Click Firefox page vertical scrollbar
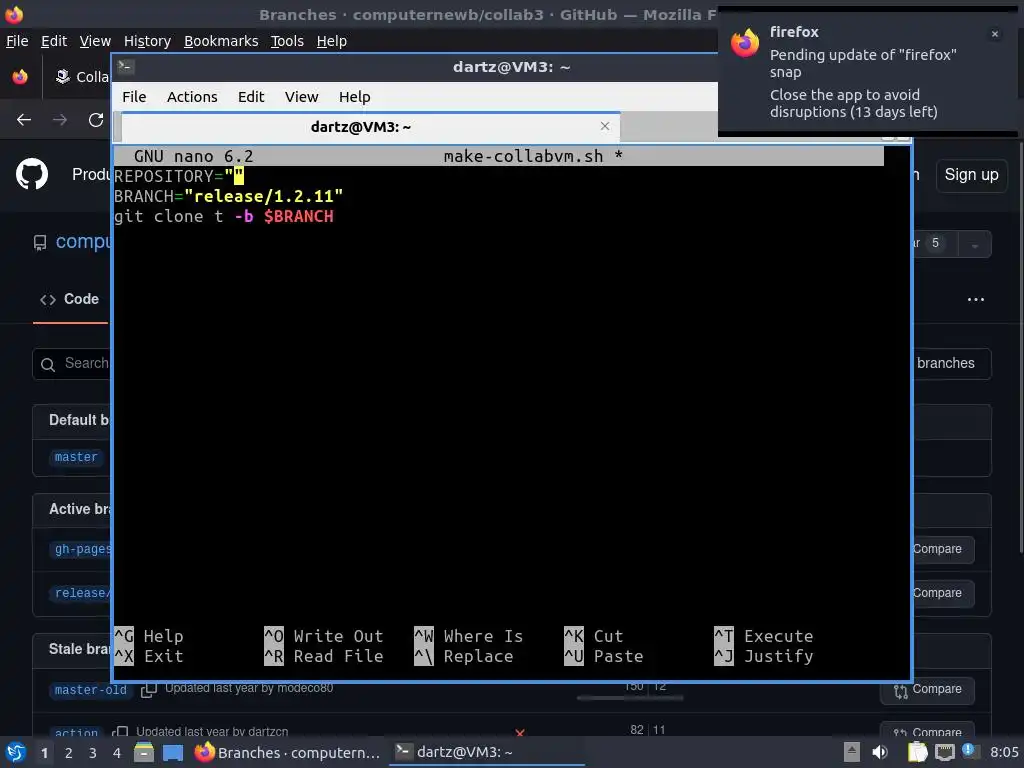The width and height of the screenshot is (1024, 768). [1020, 346]
